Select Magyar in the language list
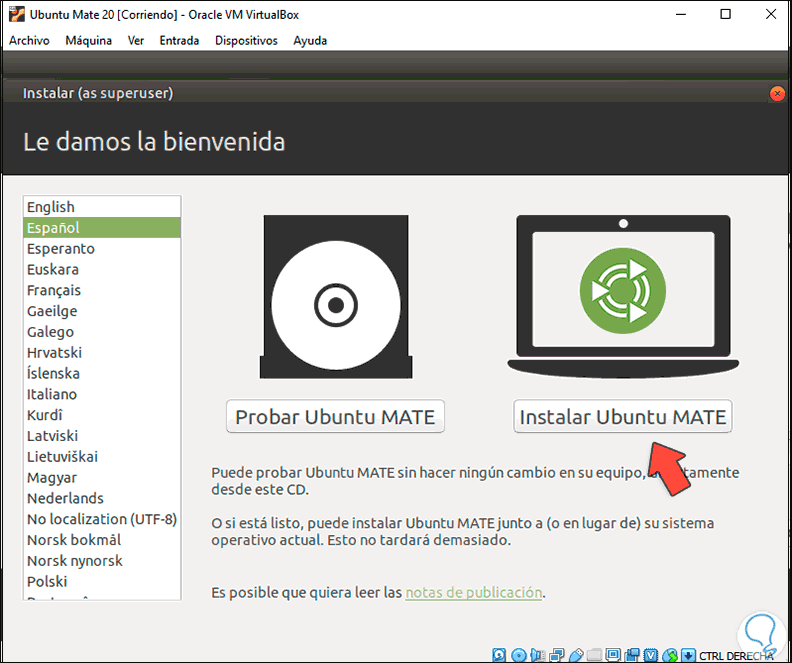 [102, 477]
